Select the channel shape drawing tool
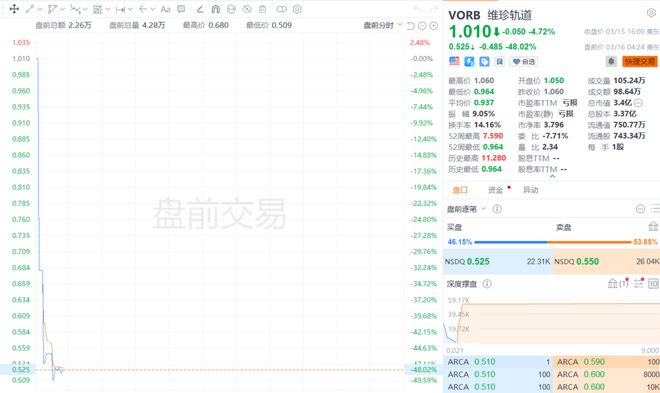The image size is (660, 393). point(53,9)
